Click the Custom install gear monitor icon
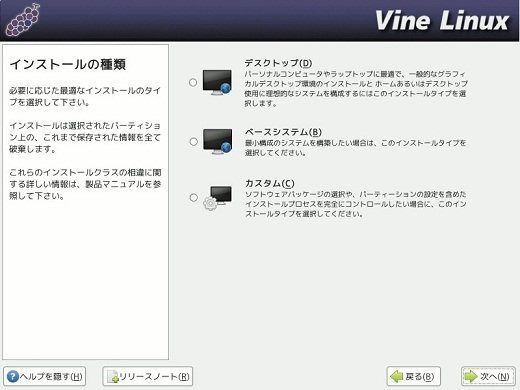The height and width of the screenshot is (390, 520). click(217, 198)
